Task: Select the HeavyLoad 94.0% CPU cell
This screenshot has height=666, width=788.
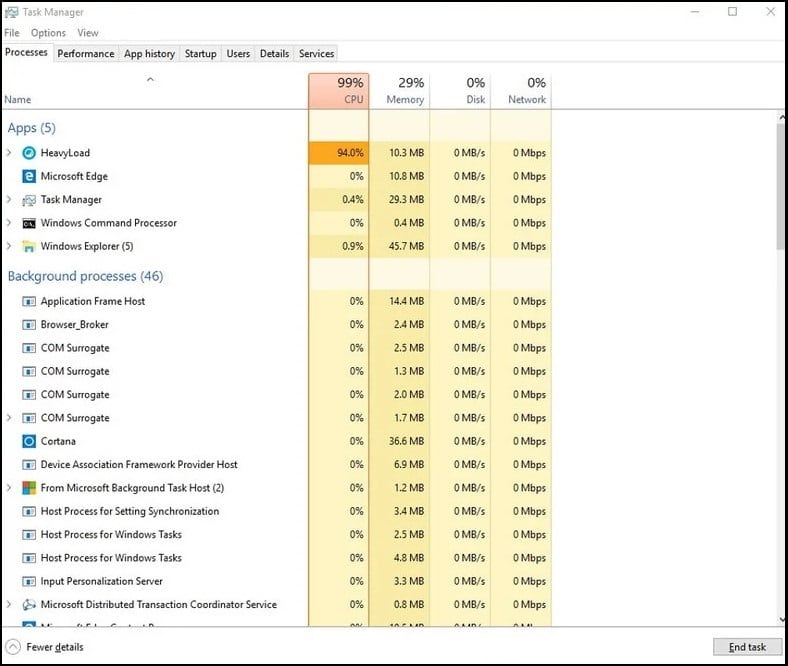Action: click(339, 153)
